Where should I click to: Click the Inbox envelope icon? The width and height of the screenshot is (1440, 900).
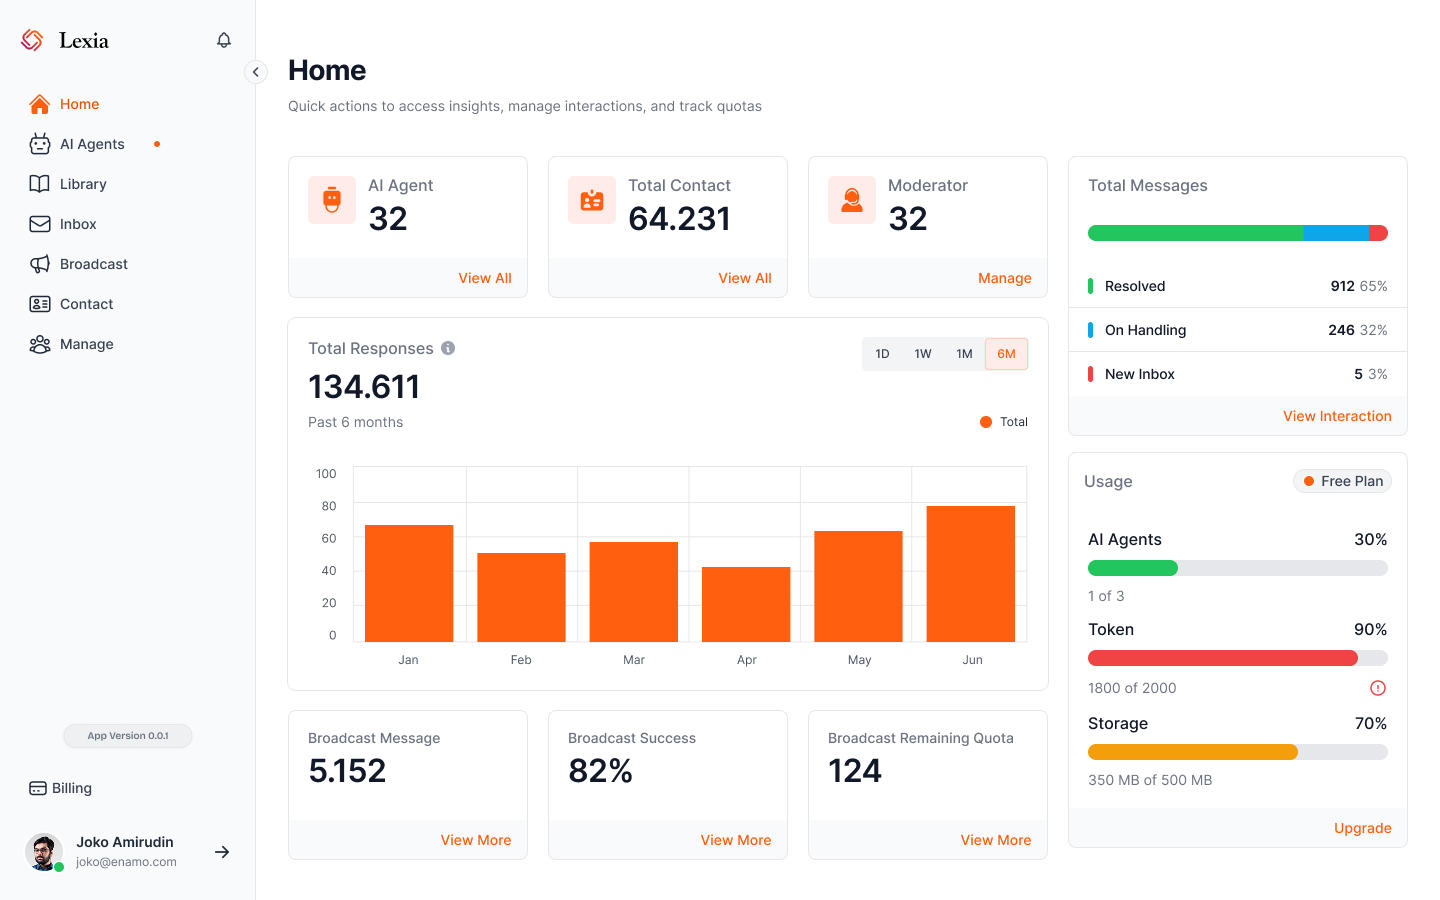40,224
